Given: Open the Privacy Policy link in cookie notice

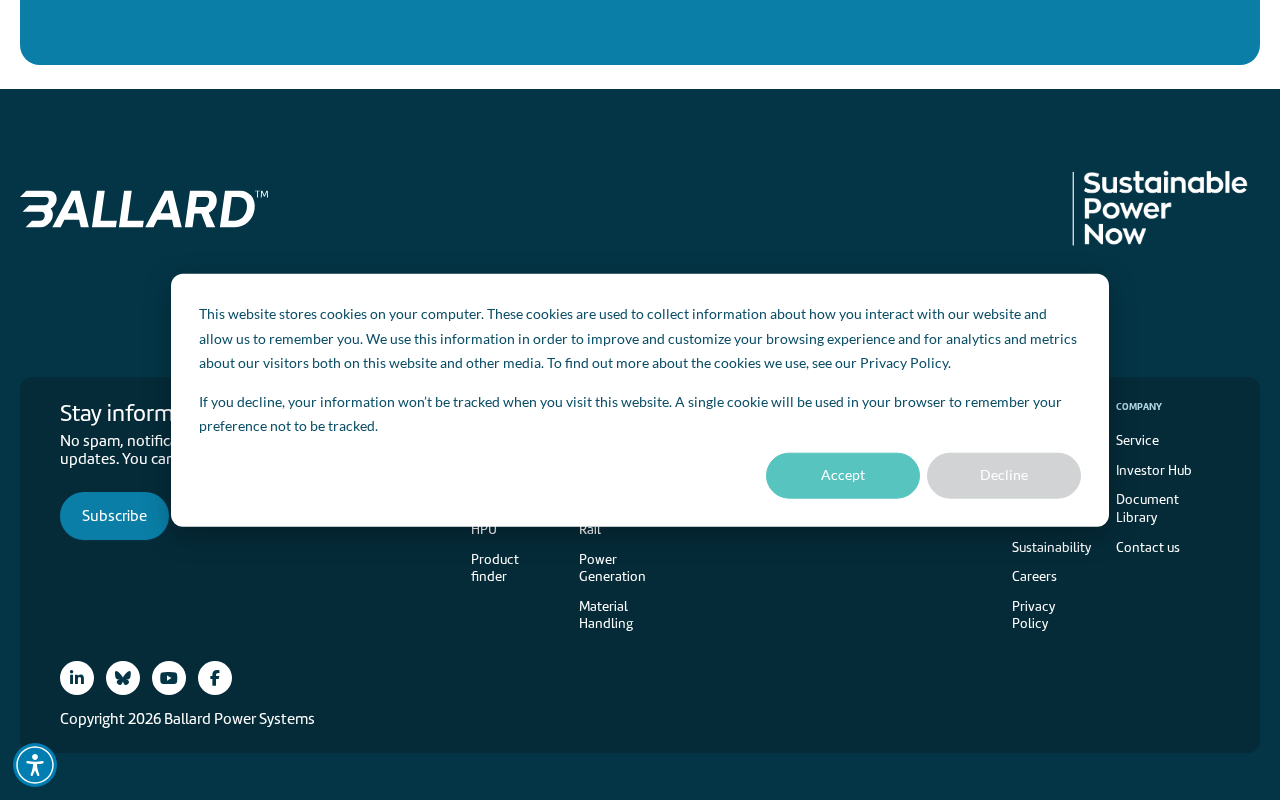Looking at the screenshot, I should coord(904,363).
